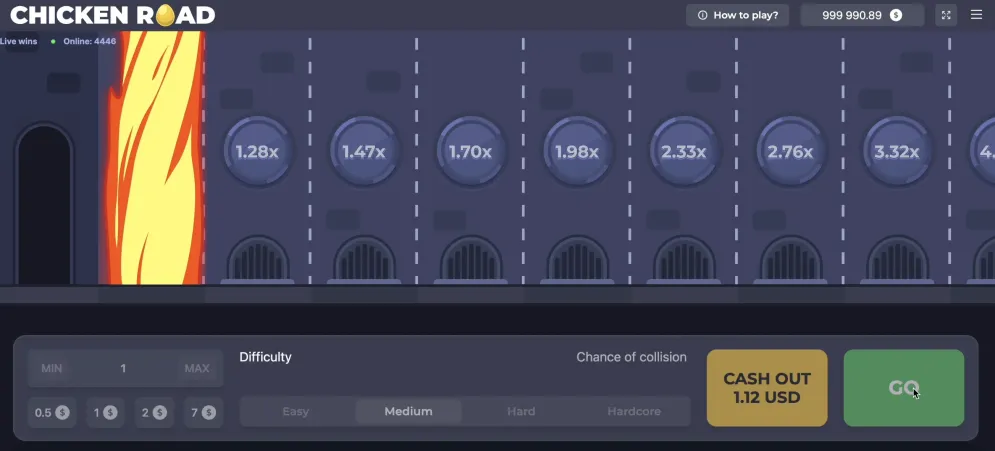Click the golden egg in the Chicken Road logo

165,15
